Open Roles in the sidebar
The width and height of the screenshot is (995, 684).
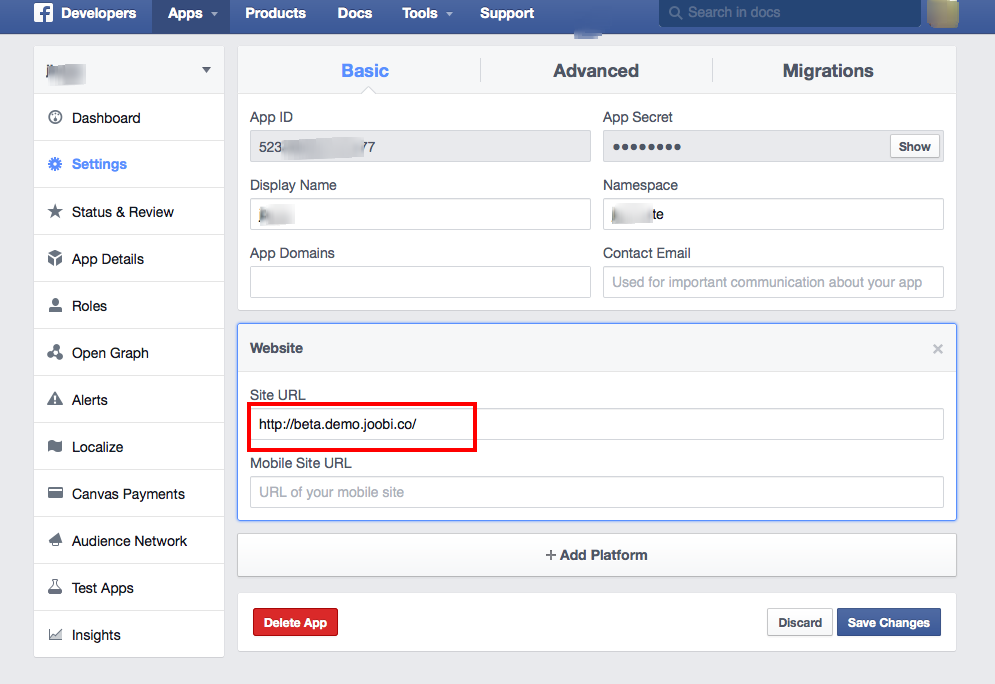129,305
